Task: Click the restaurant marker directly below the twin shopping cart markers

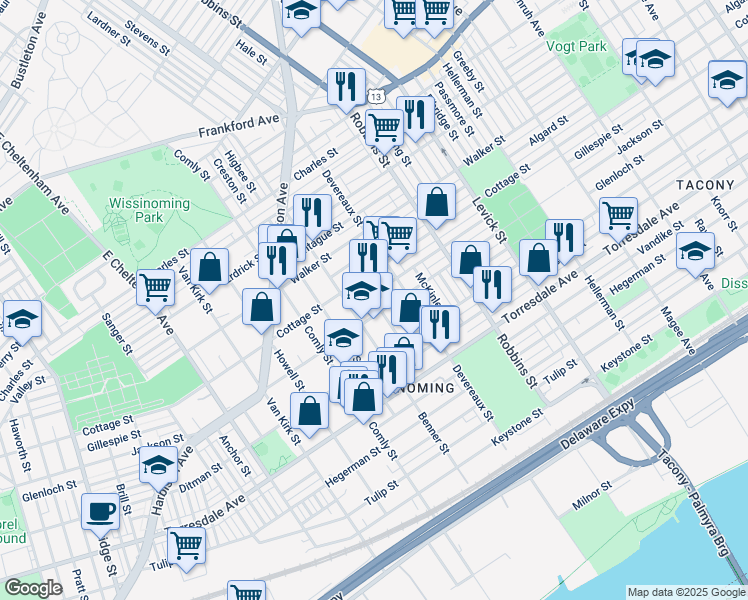Action: pyautogui.click(x=368, y=259)
